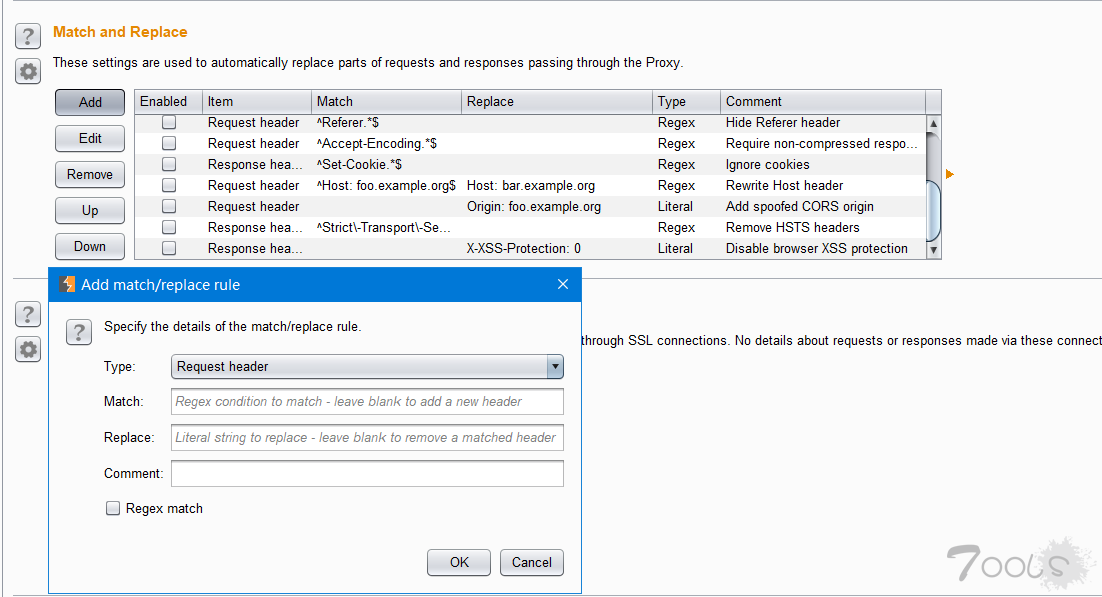Sort the table by the Match column header
The height and width of the screenshot is (597, 1102).
click(386, 101)
